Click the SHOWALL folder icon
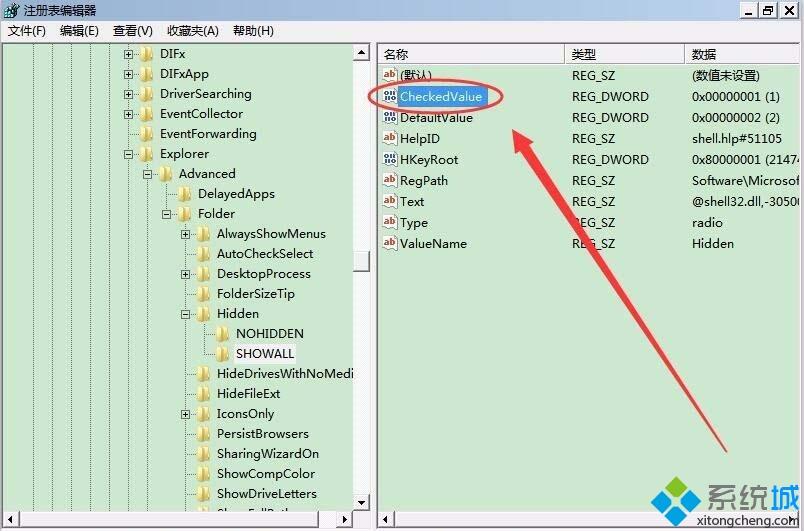The image size is (804, 531). pyautogui.click(x=223, y=354)
